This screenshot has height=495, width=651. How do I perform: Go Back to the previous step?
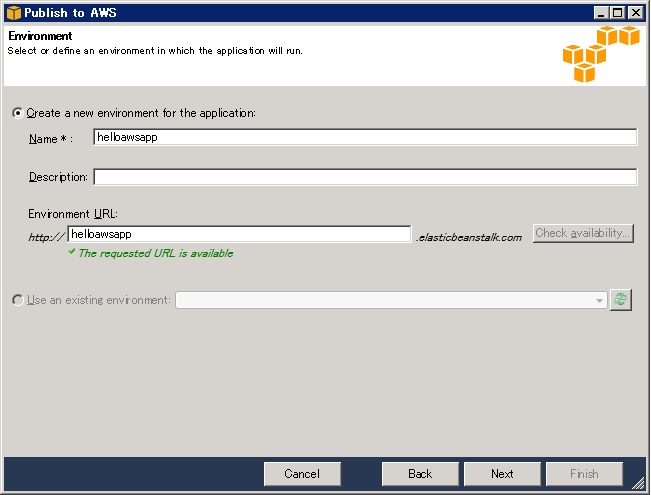(420, 474)
